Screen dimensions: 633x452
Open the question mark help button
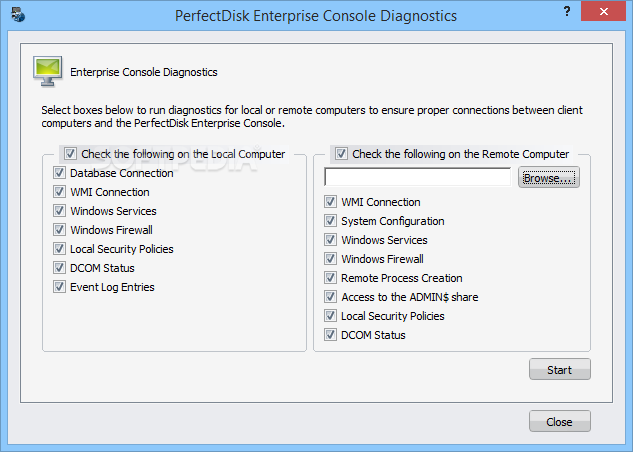click(567, 11)
